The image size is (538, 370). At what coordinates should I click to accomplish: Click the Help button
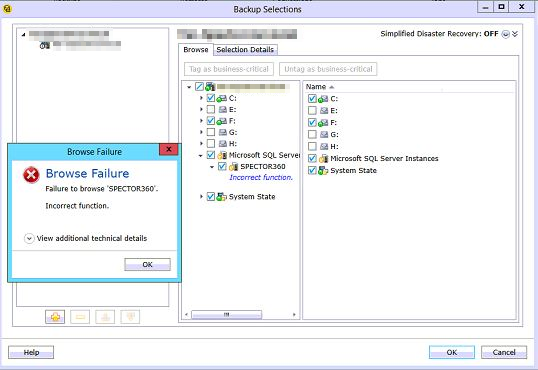[x=31, y=352]
